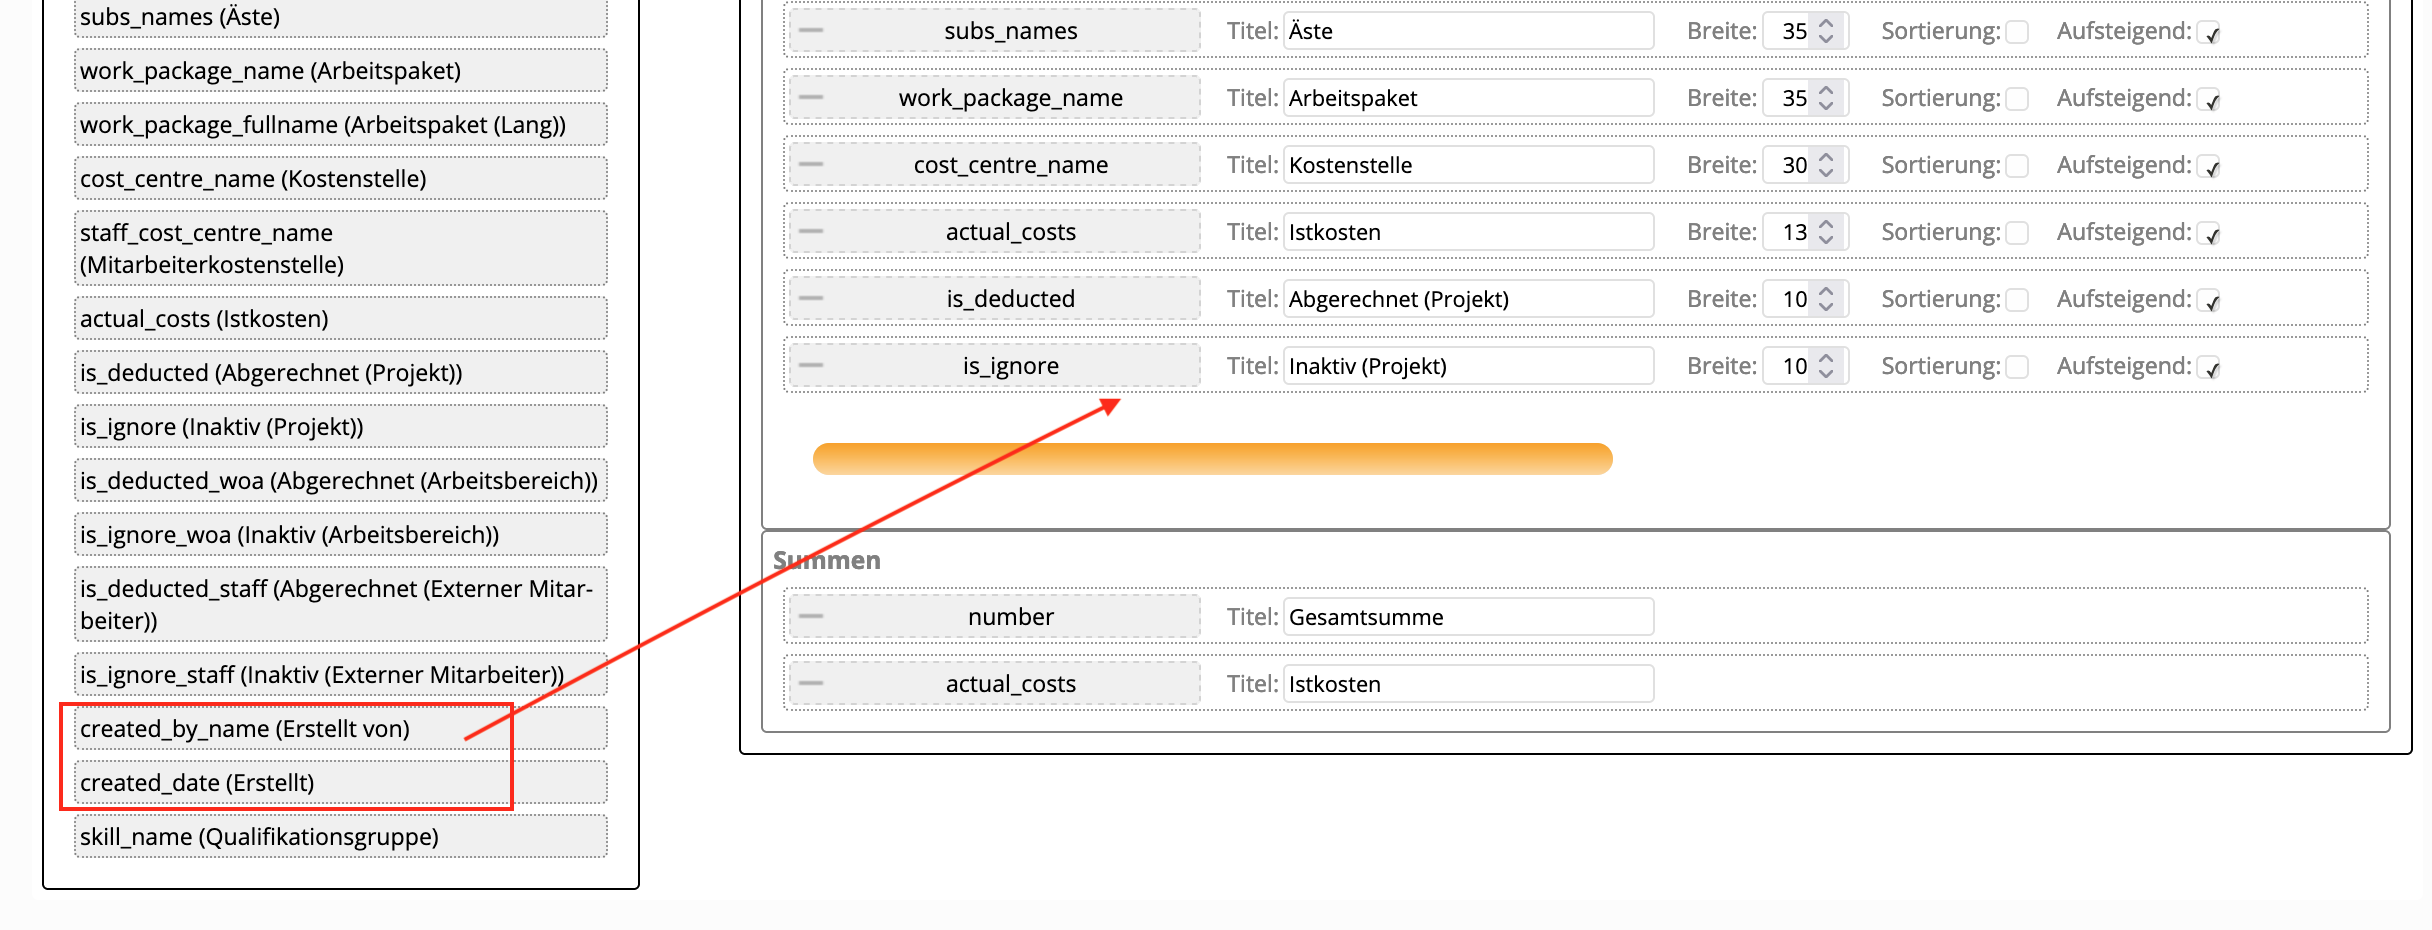Check the Sortierung box on the is_ignore row
Screen dimensions: 2432x930
tap(2017, 367)
